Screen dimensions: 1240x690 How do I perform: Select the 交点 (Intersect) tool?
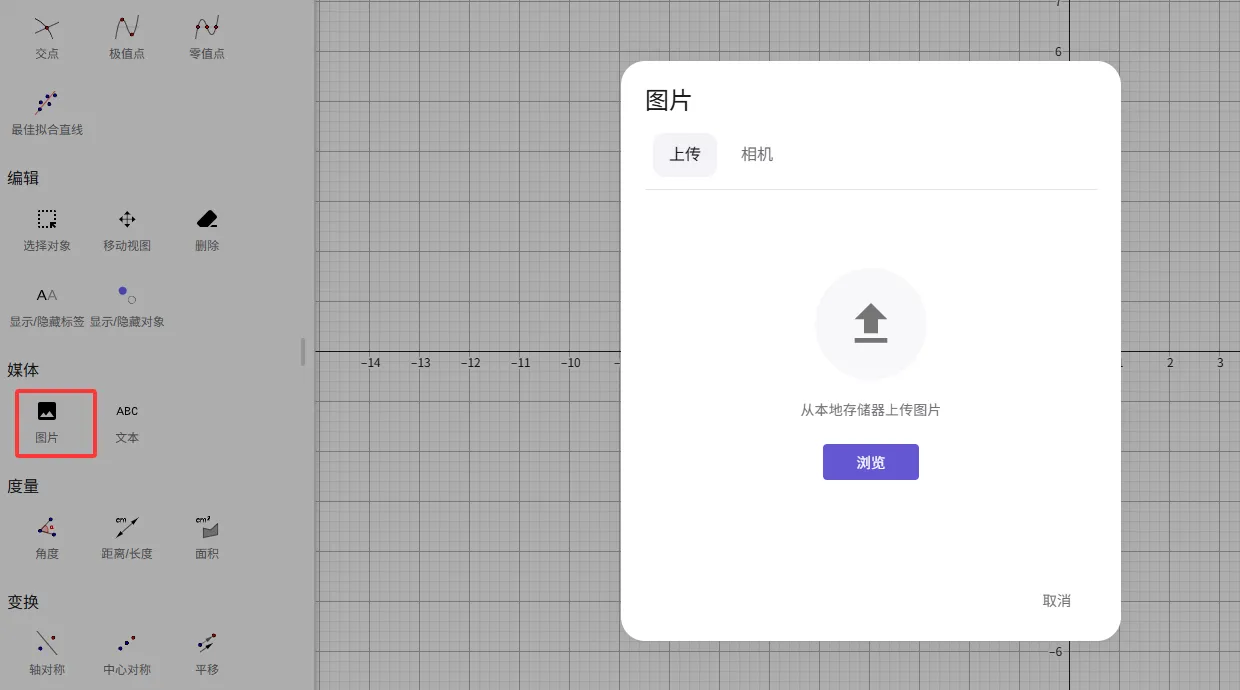point(47,35)
